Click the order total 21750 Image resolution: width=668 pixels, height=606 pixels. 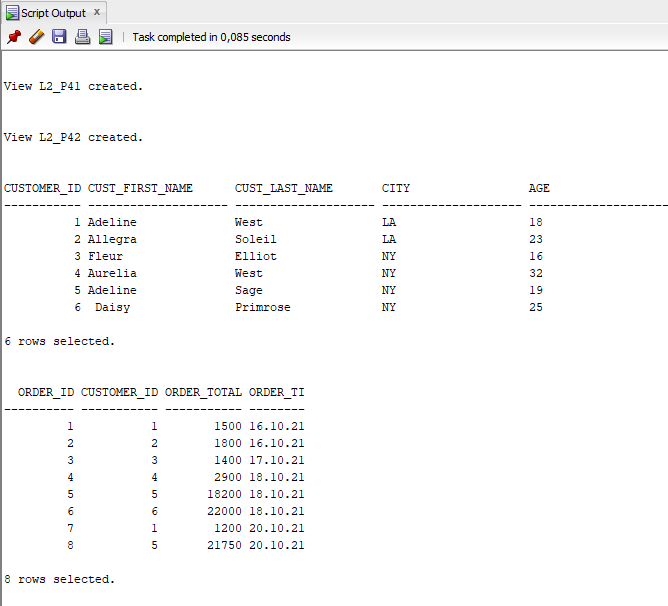coord(225,546)
